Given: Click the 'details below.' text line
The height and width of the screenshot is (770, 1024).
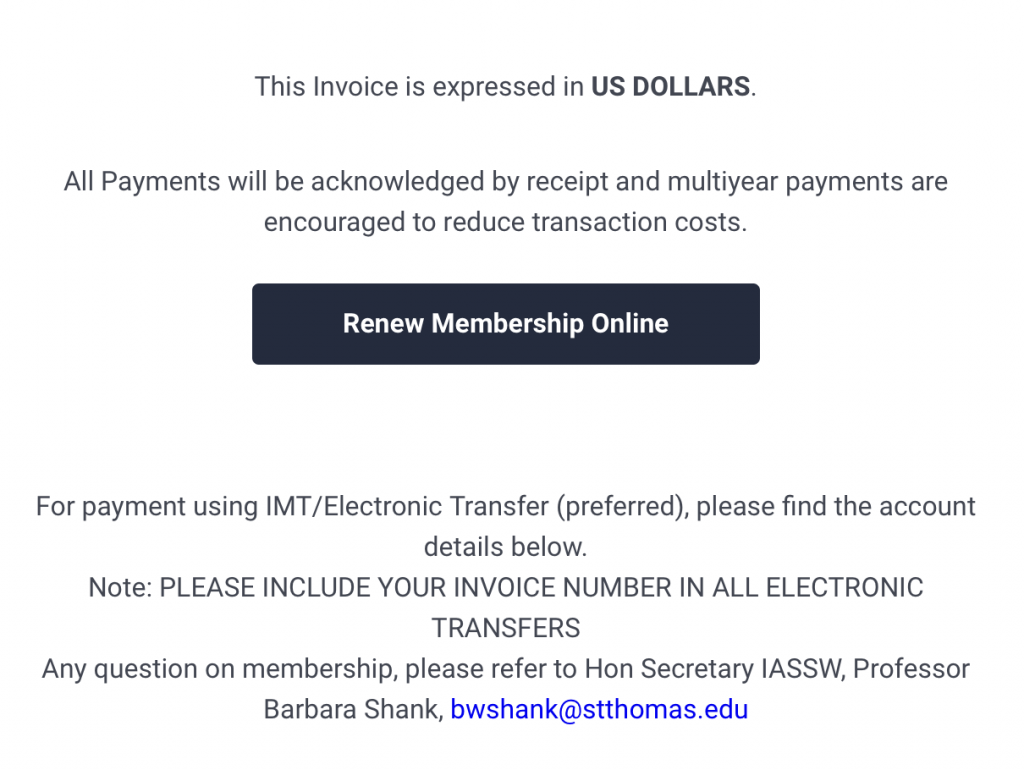Looking at the screenshot, I should 505,547.
